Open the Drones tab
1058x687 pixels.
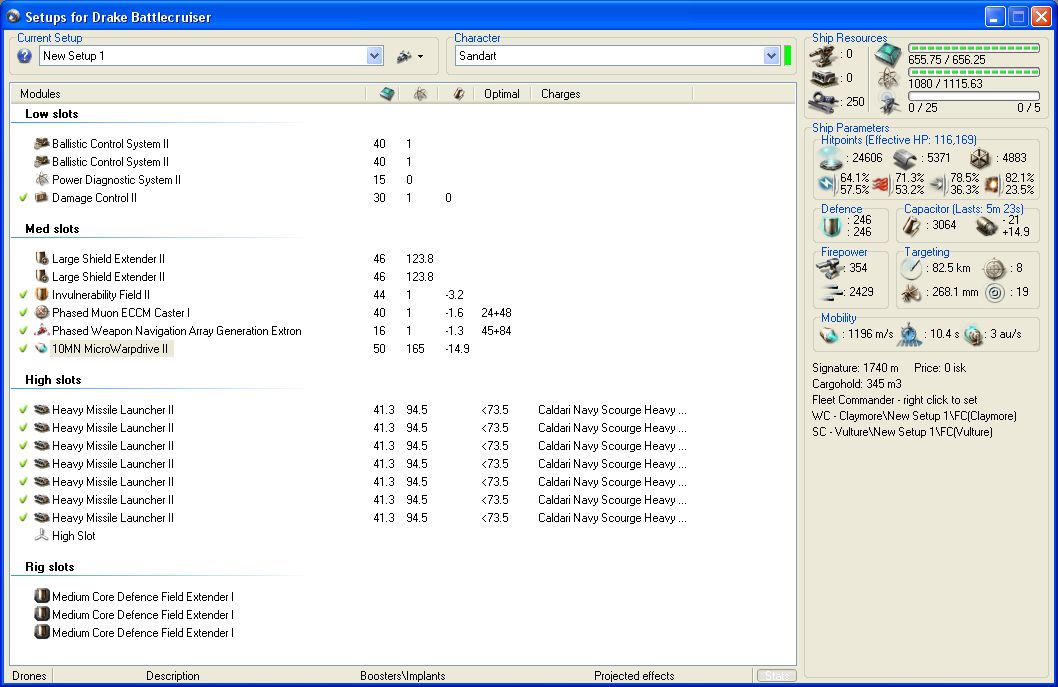pos(30,676)
